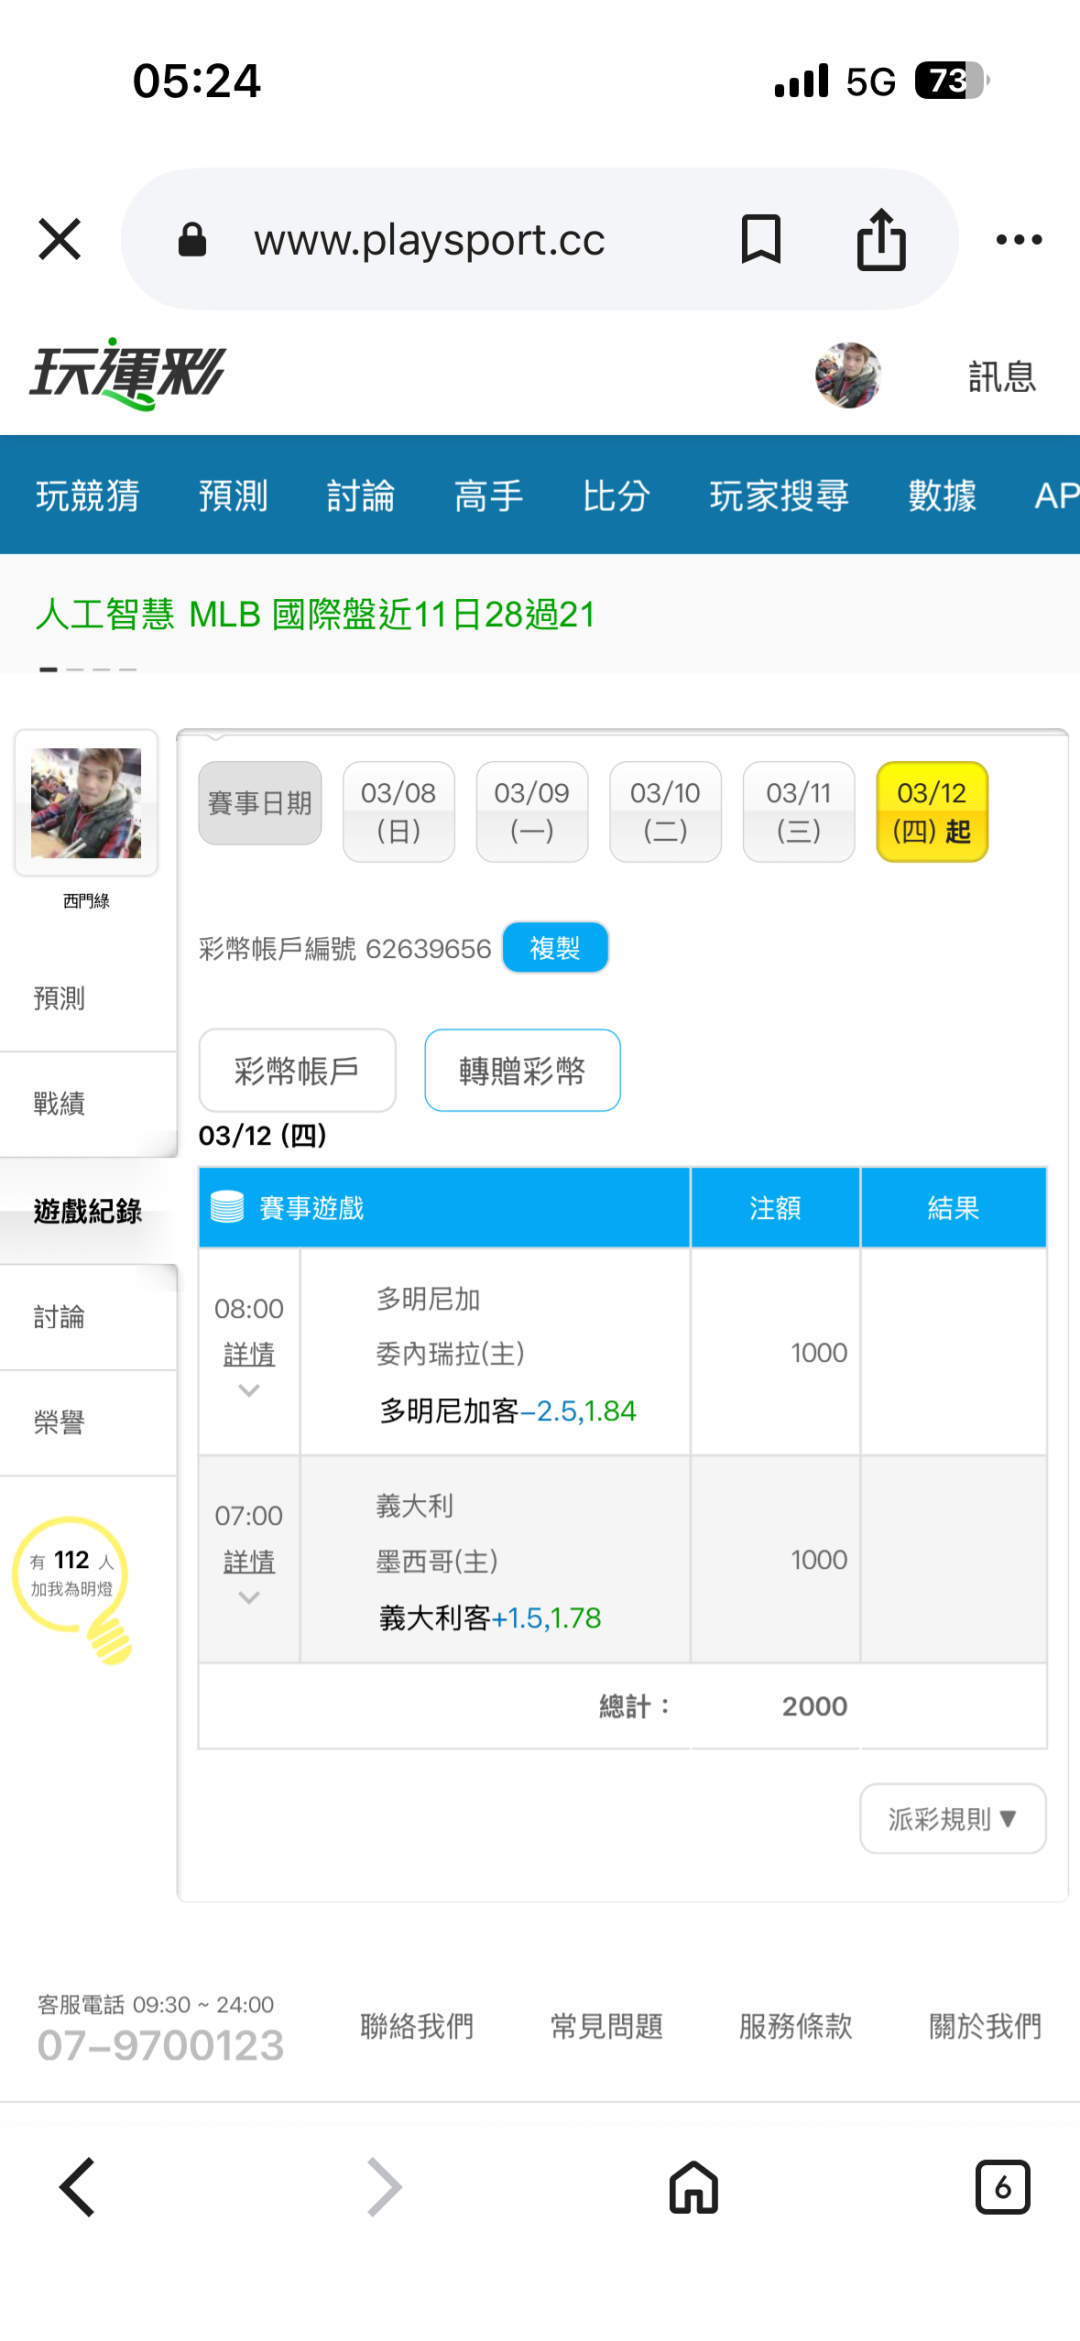Image resolution: width=1080 pixels, height=2341 pixels.
Task: Close the browser page with X
Action: point(60,240)
